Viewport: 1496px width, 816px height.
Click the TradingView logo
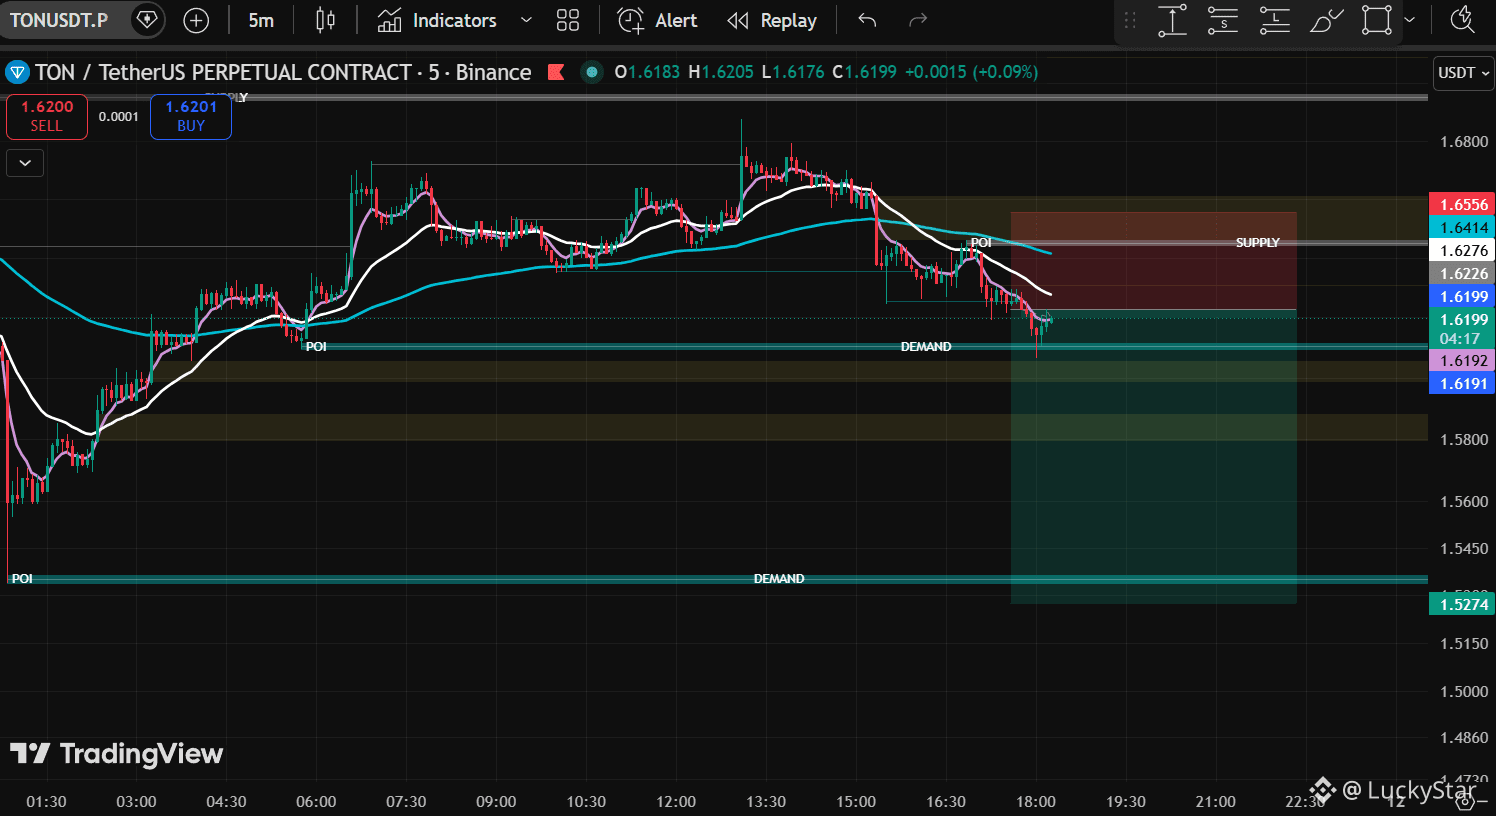[117, 753]
